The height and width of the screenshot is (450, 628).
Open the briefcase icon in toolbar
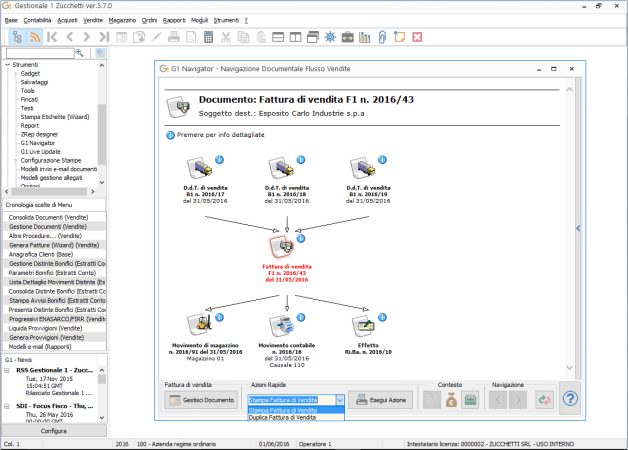point(348,37)
